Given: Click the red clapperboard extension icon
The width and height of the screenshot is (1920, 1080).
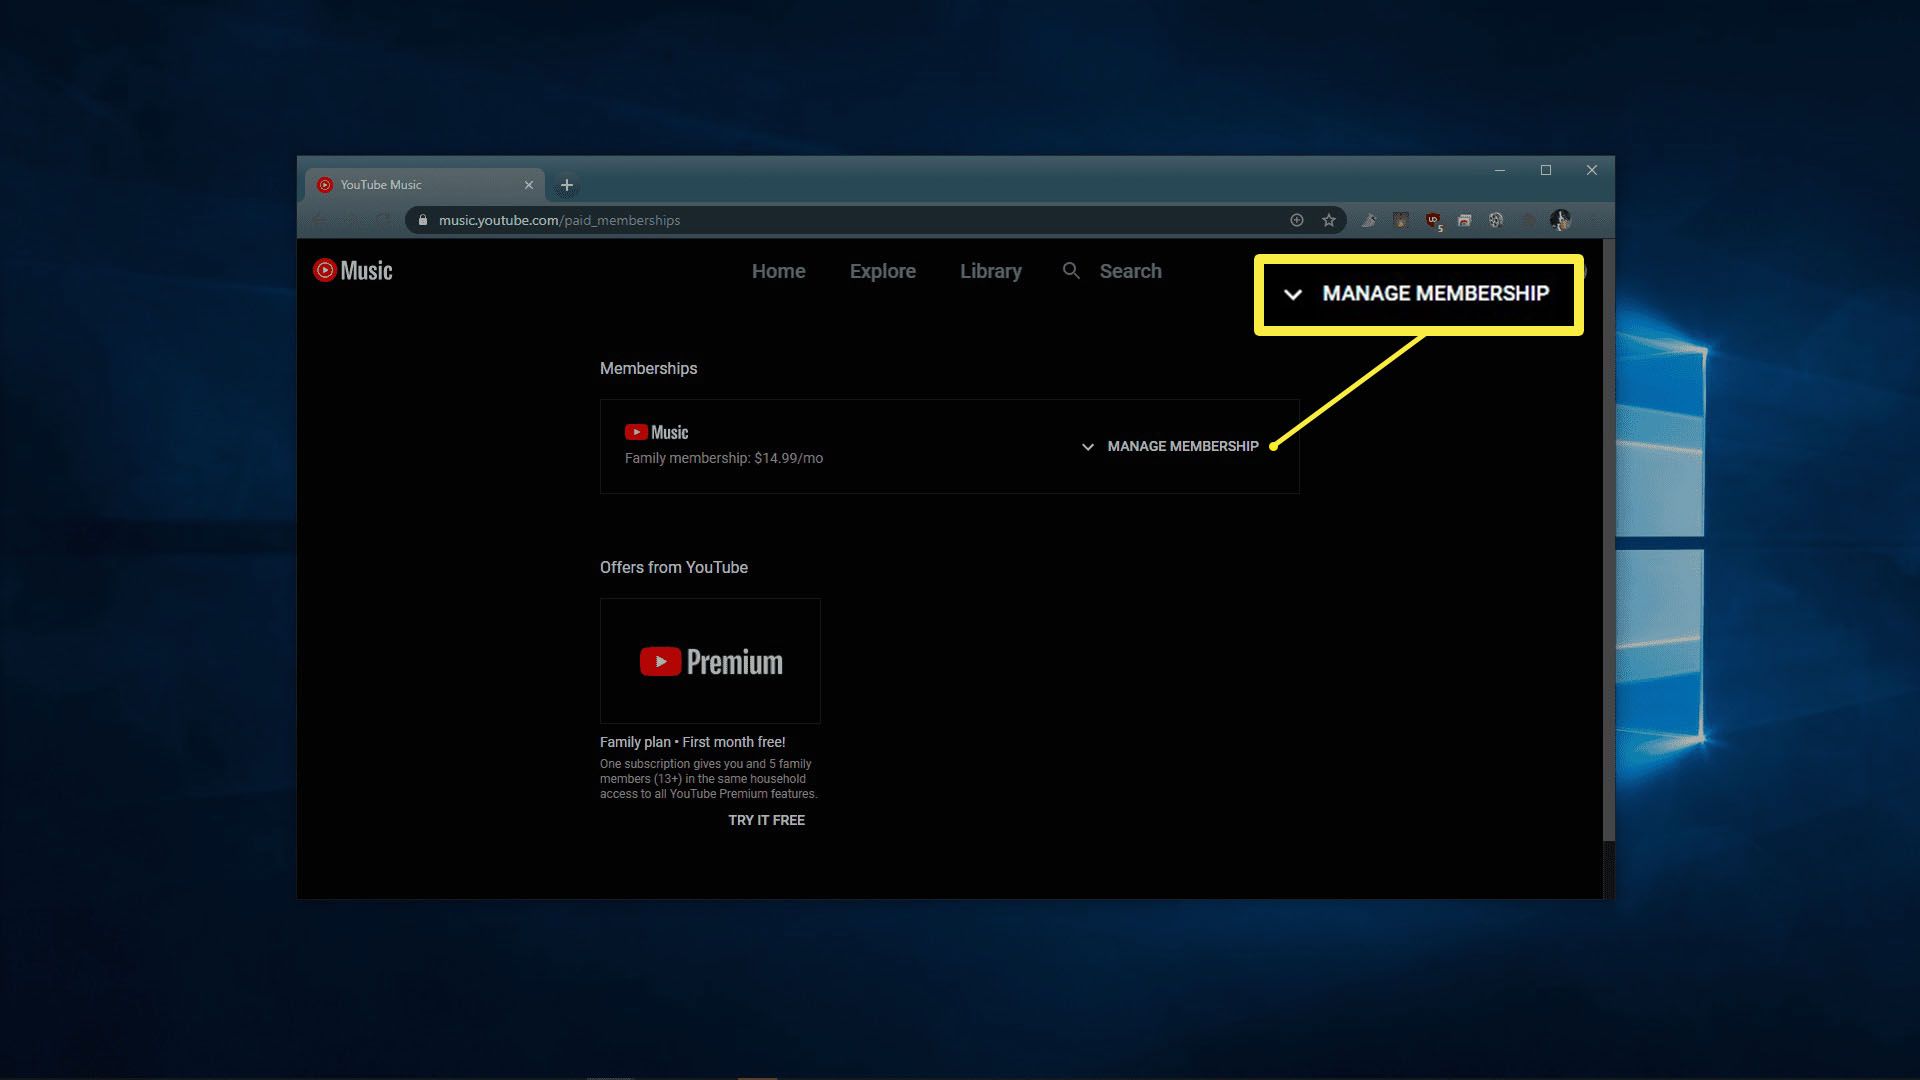Looking at the screenshot, I should 1464,220.
